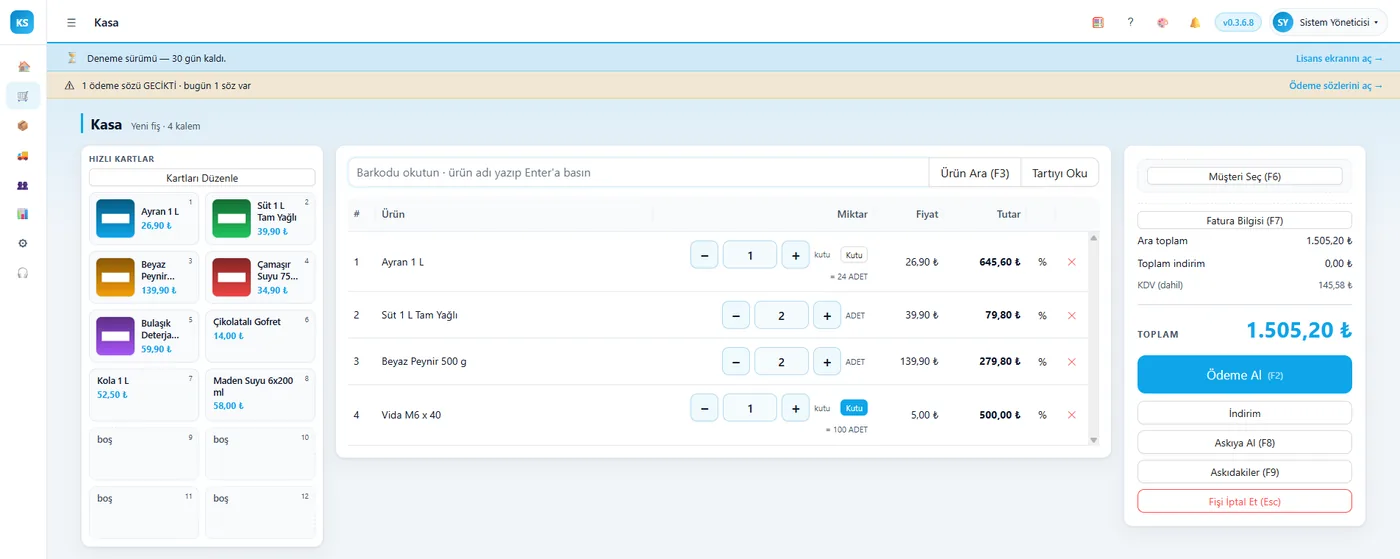Image resolution: width=1400 pixels, height=559 pixels.
Task: Toggle Kutu unit on Vida M6 row
Action: 854,408
